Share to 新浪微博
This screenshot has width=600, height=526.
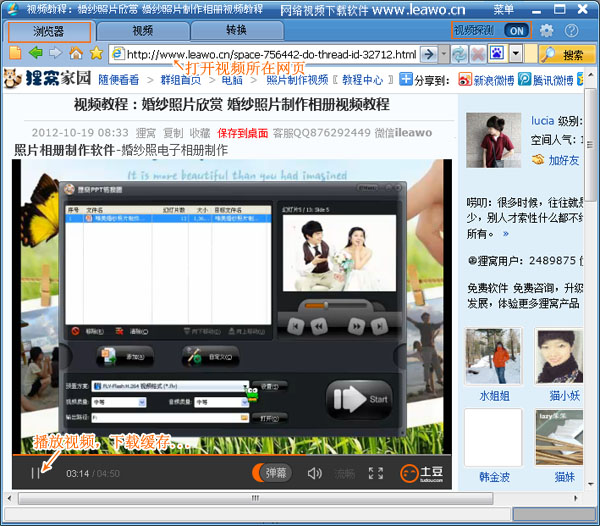point(486,80)
